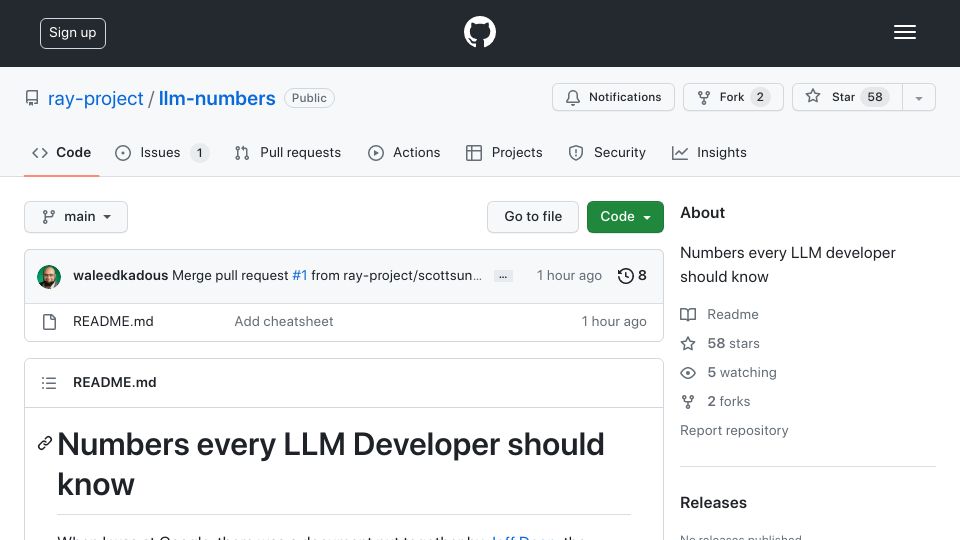Open the waleedkadous author link

[121, 276]
